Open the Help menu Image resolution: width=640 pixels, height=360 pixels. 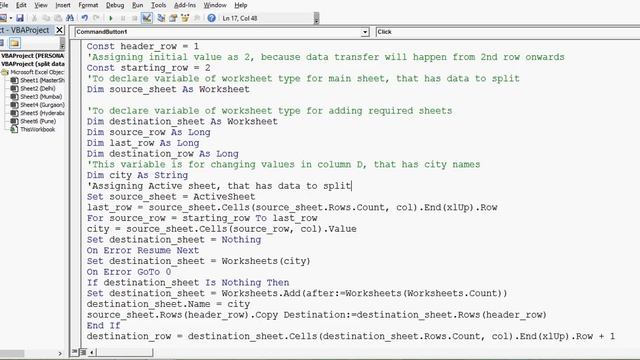[241, 5]
